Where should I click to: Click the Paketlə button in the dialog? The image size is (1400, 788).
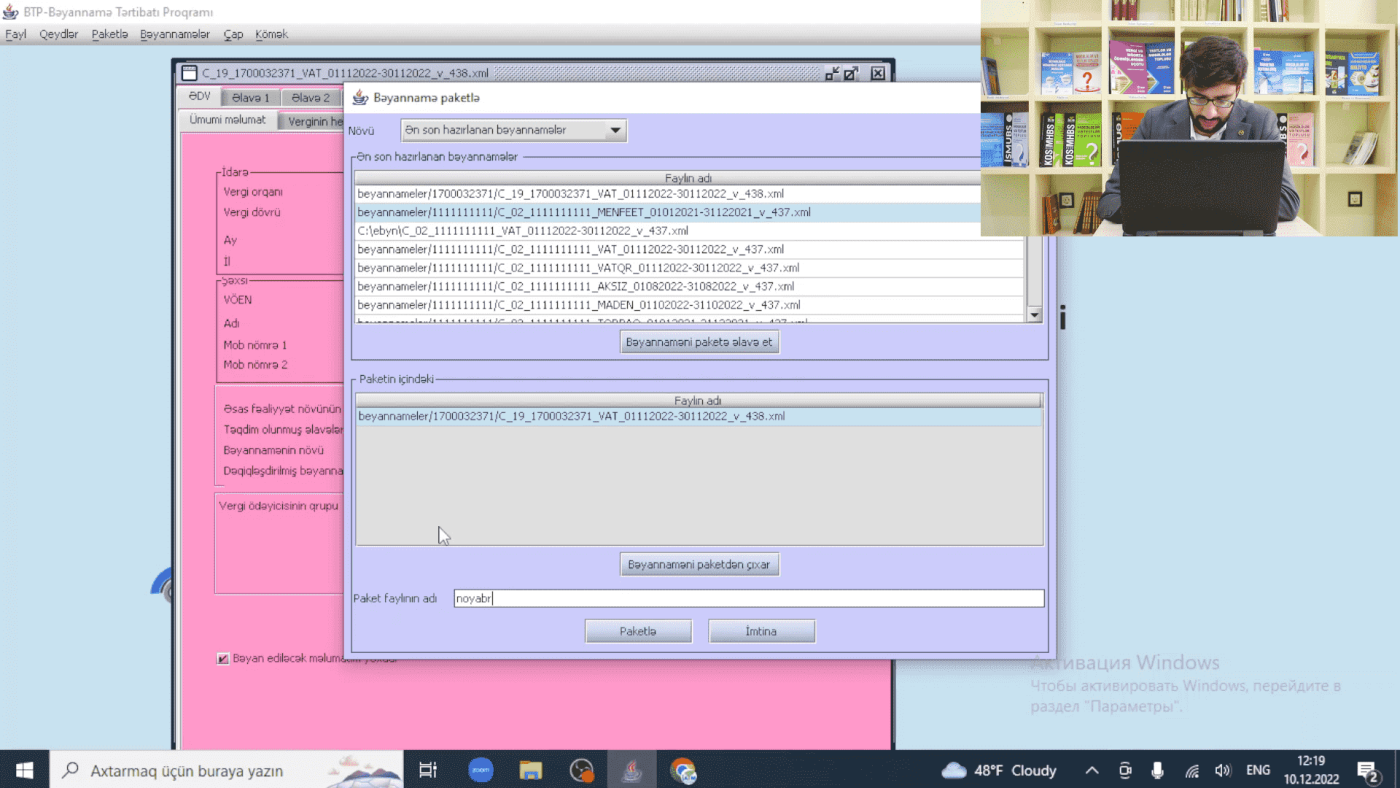click(638, 631)
